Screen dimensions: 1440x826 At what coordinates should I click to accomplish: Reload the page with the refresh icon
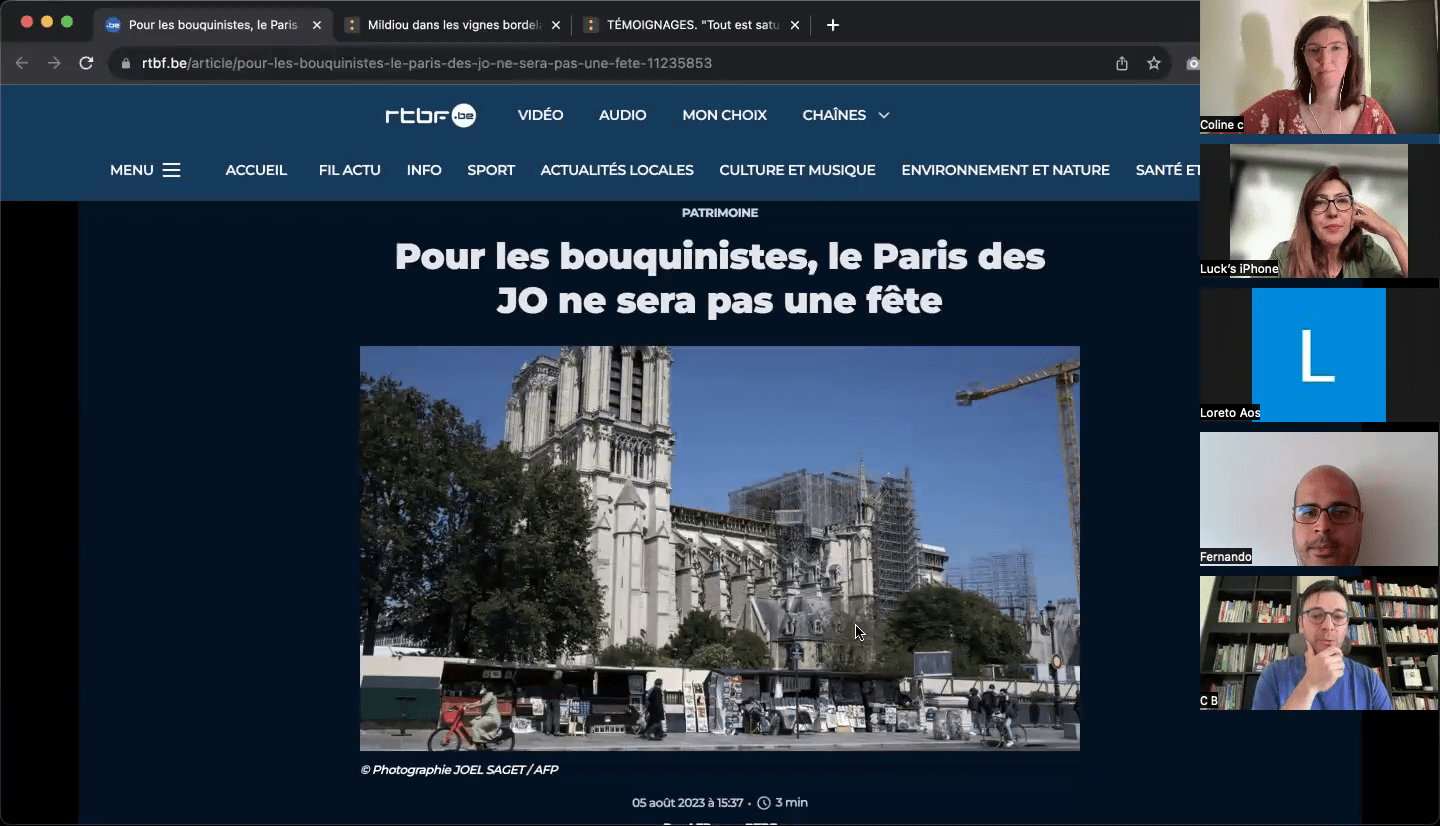86,63
